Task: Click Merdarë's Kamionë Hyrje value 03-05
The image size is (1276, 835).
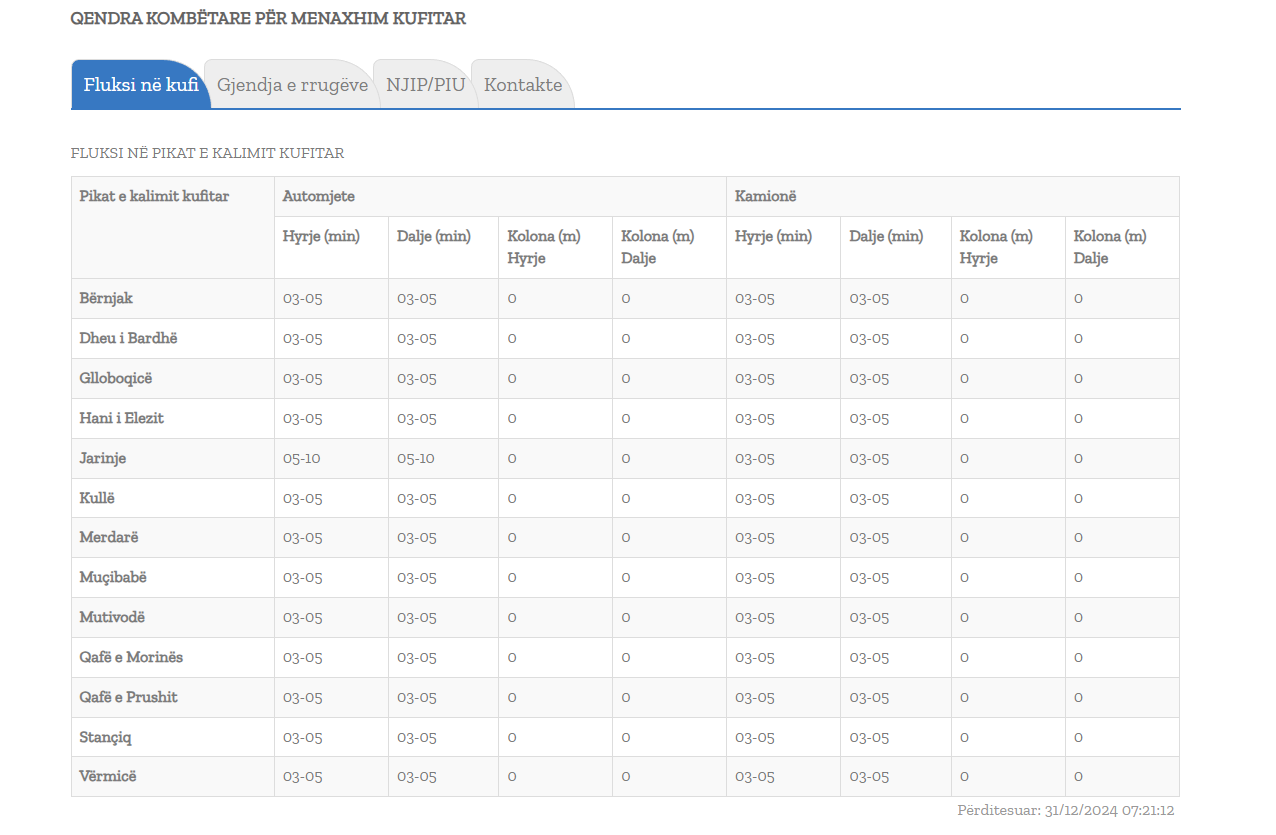Action: tap(755, 537)
